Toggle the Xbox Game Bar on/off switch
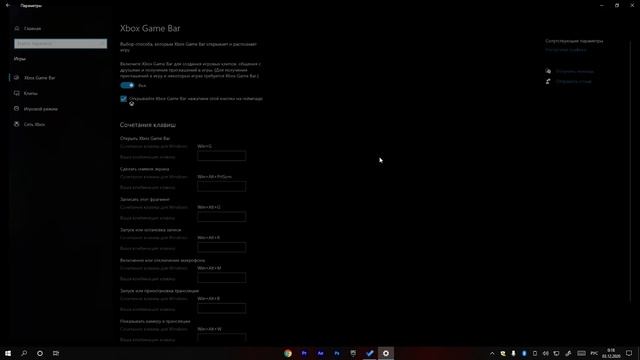Viewport: 640px width, 360px height. pos(127,85)
